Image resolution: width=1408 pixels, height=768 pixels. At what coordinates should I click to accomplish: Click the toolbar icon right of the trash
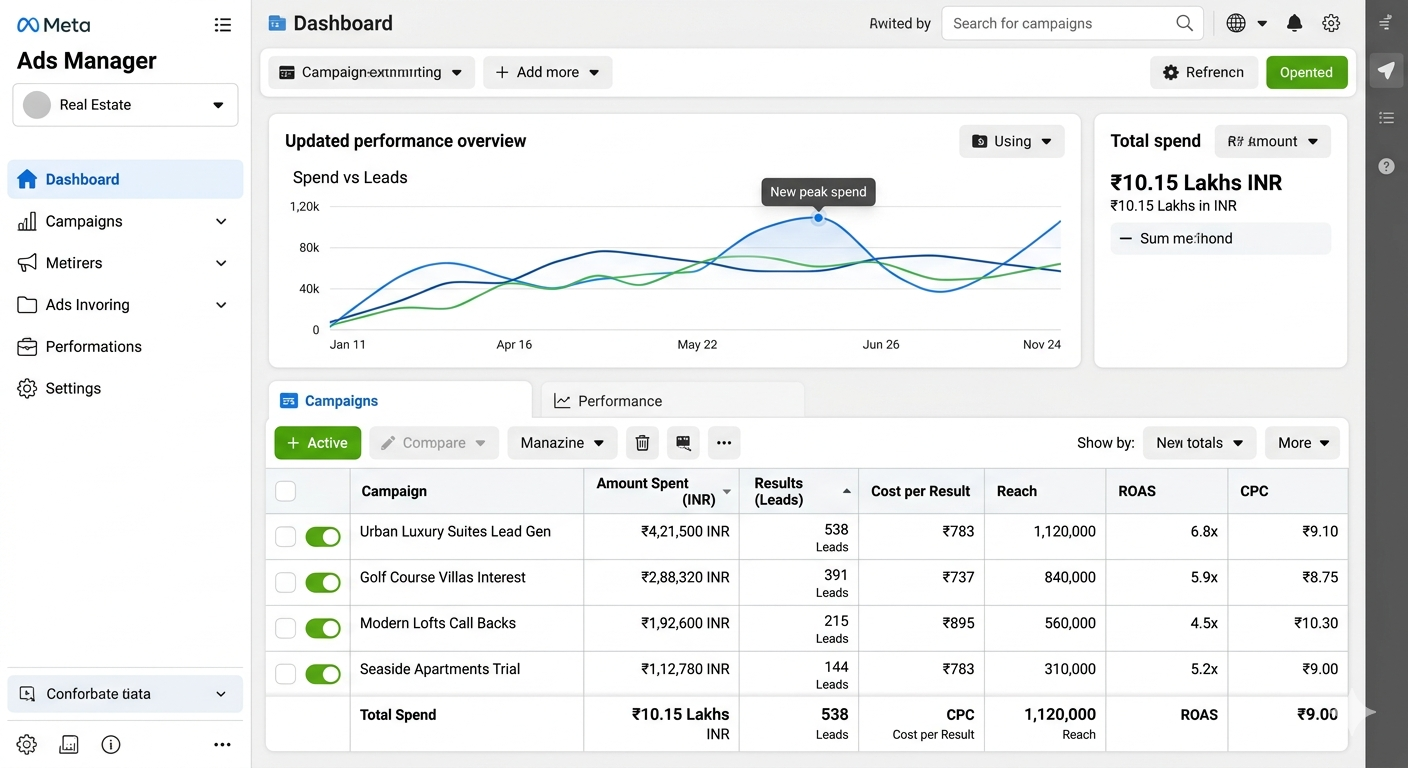(x=683, y=443)
